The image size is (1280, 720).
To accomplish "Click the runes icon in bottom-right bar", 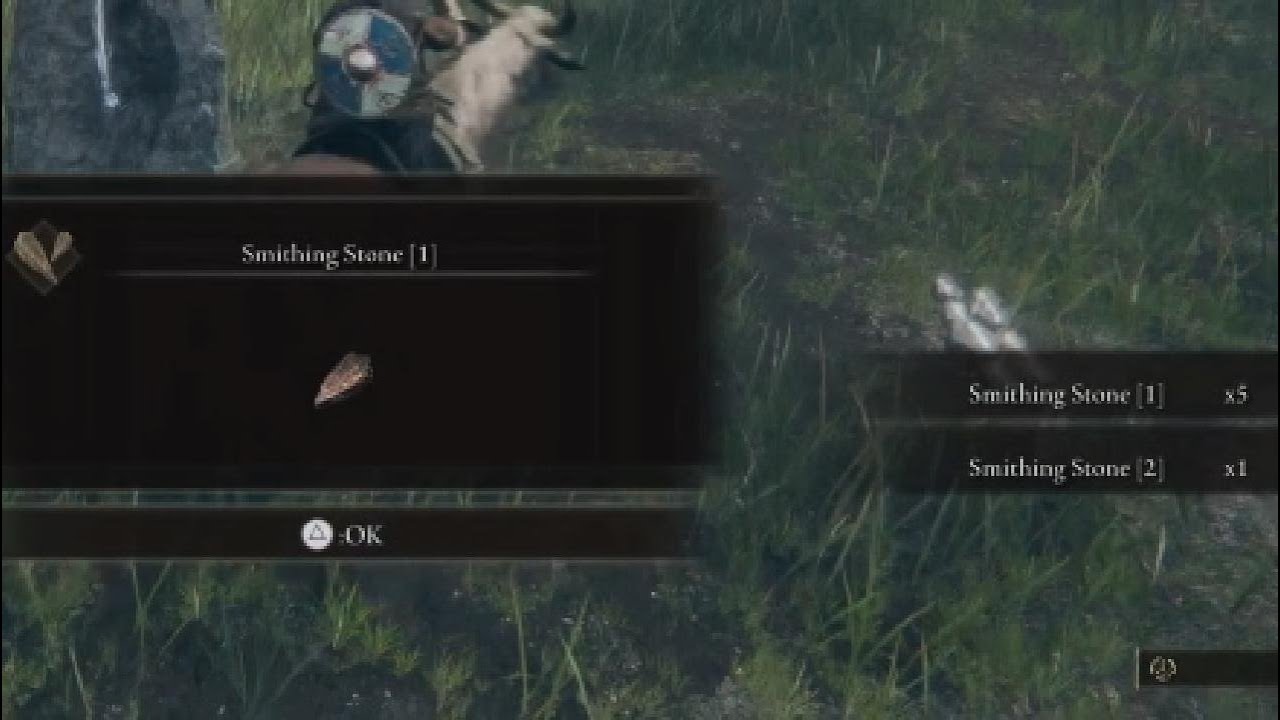I will tap(1163, 668).
